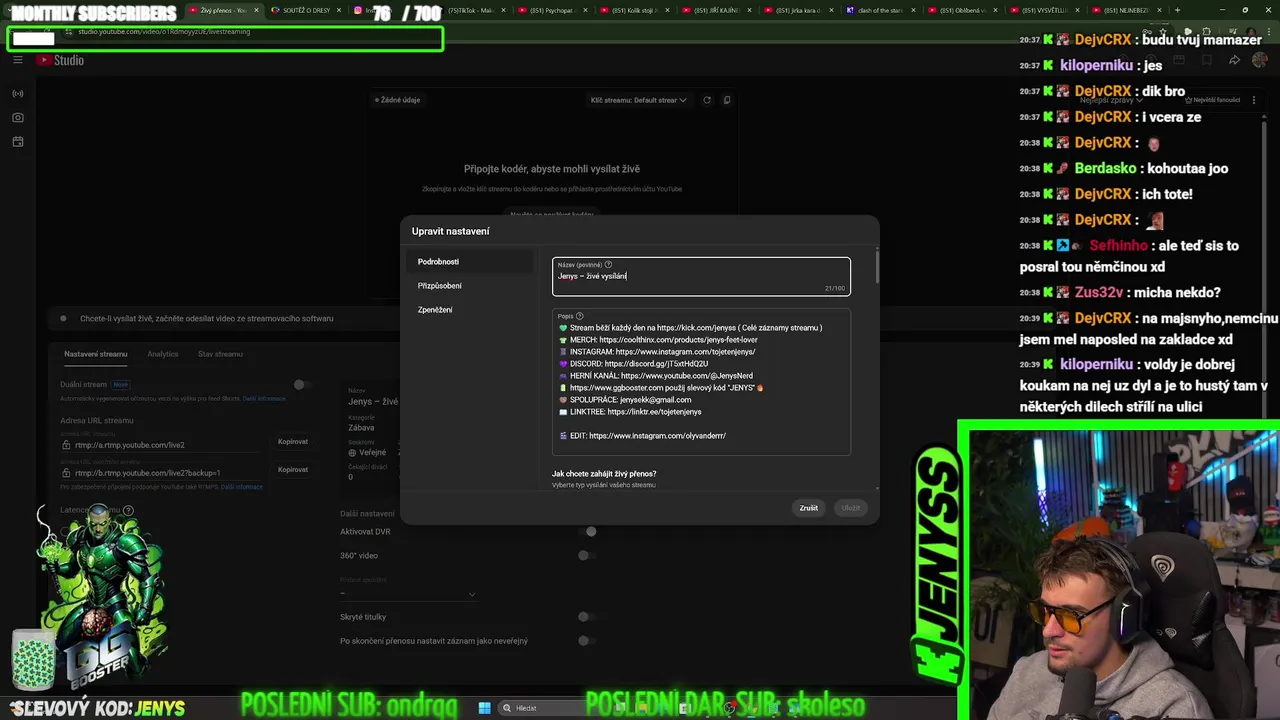
Task: Open the YouTube Studio hamburger menu
Action: coord(18,60)
